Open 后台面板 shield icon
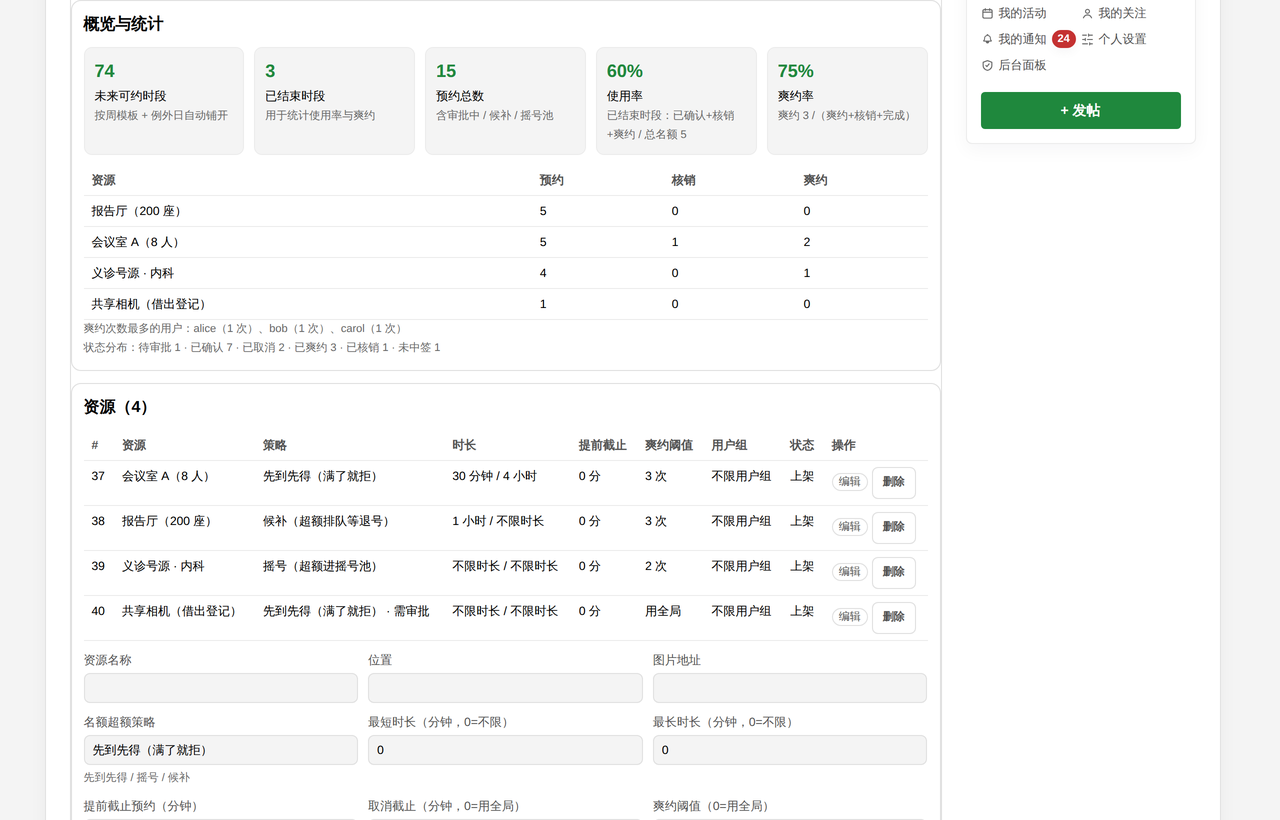Image resolution: width=1280 pixels, height=820 pixels. pos(987,65)
